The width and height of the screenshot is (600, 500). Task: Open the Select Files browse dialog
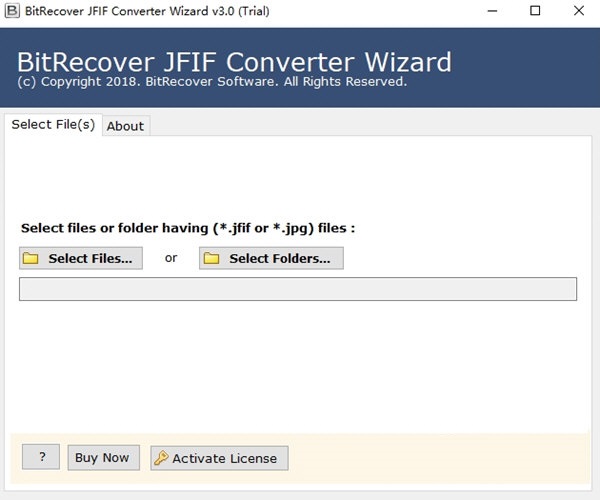[81, 258]
